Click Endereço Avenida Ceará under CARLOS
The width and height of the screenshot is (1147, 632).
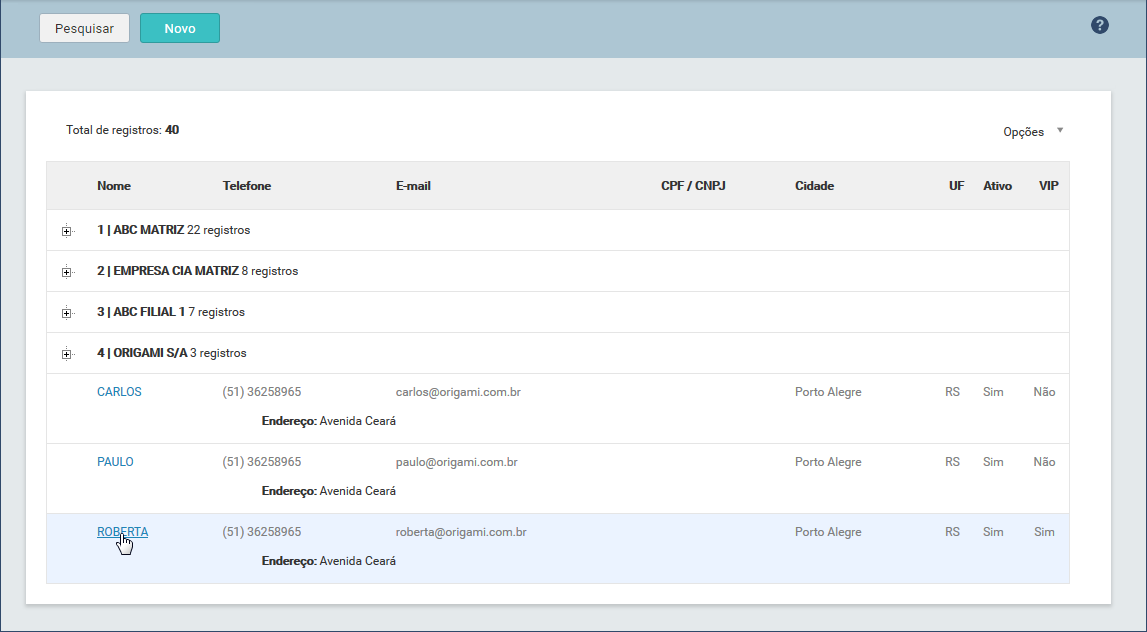click(x=329, y=421)
